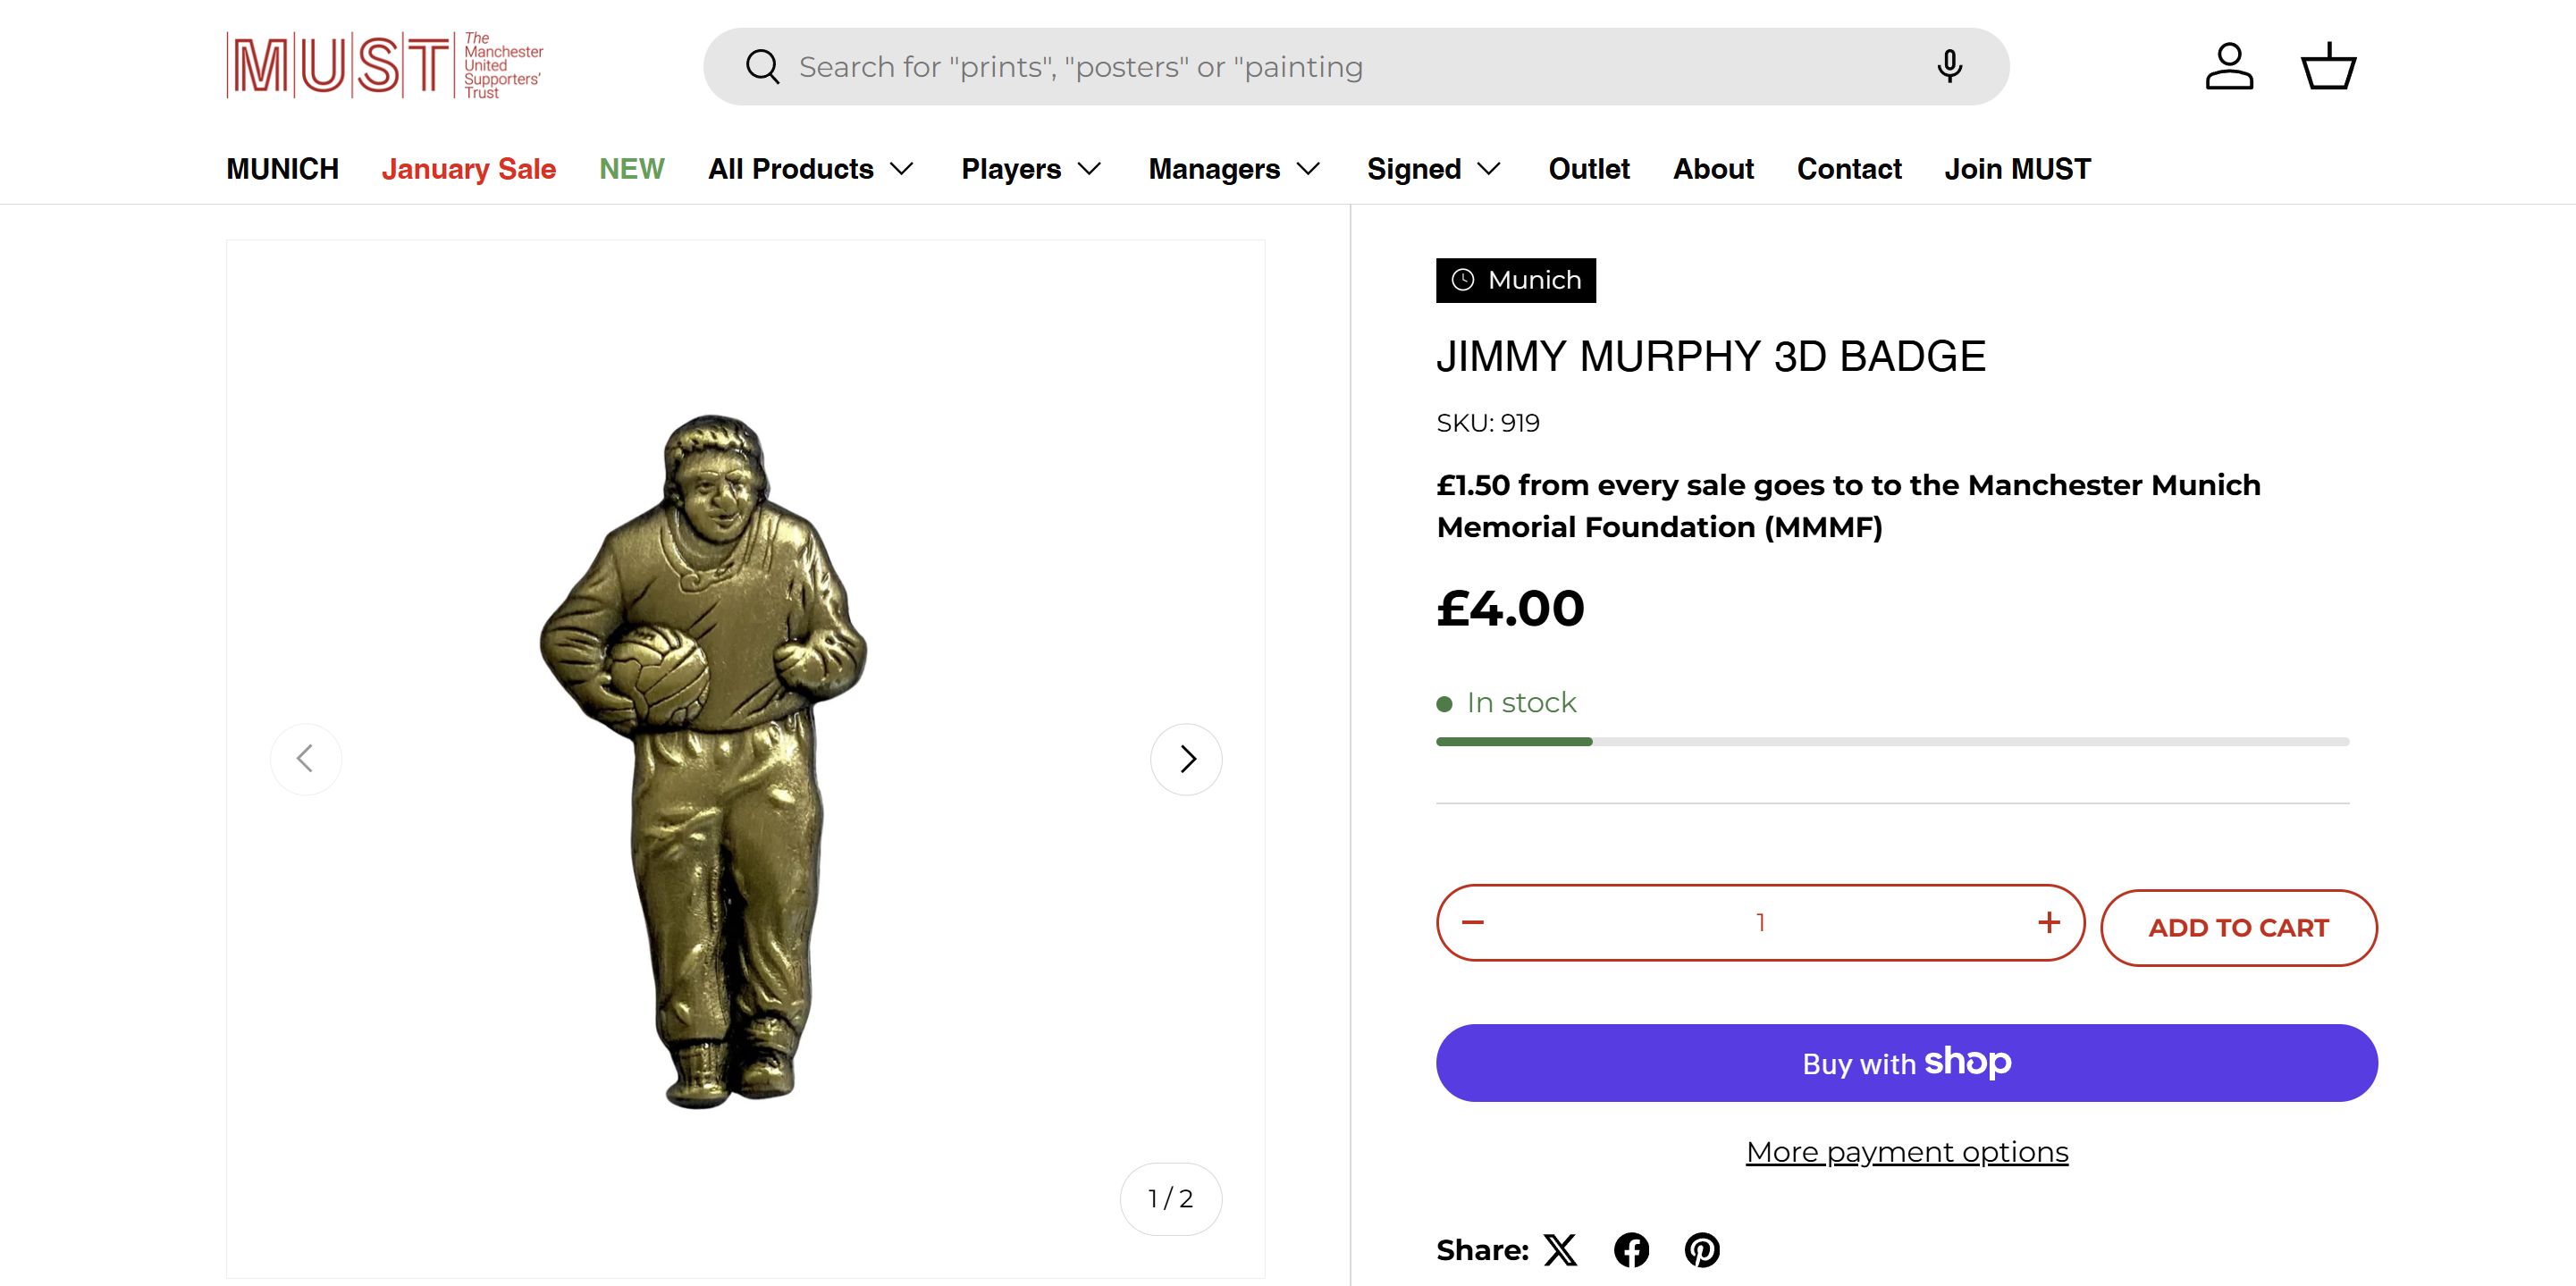Share the product on Pinterest
This screenshot has height=1286, width=2576.
click(1702, 1250)
